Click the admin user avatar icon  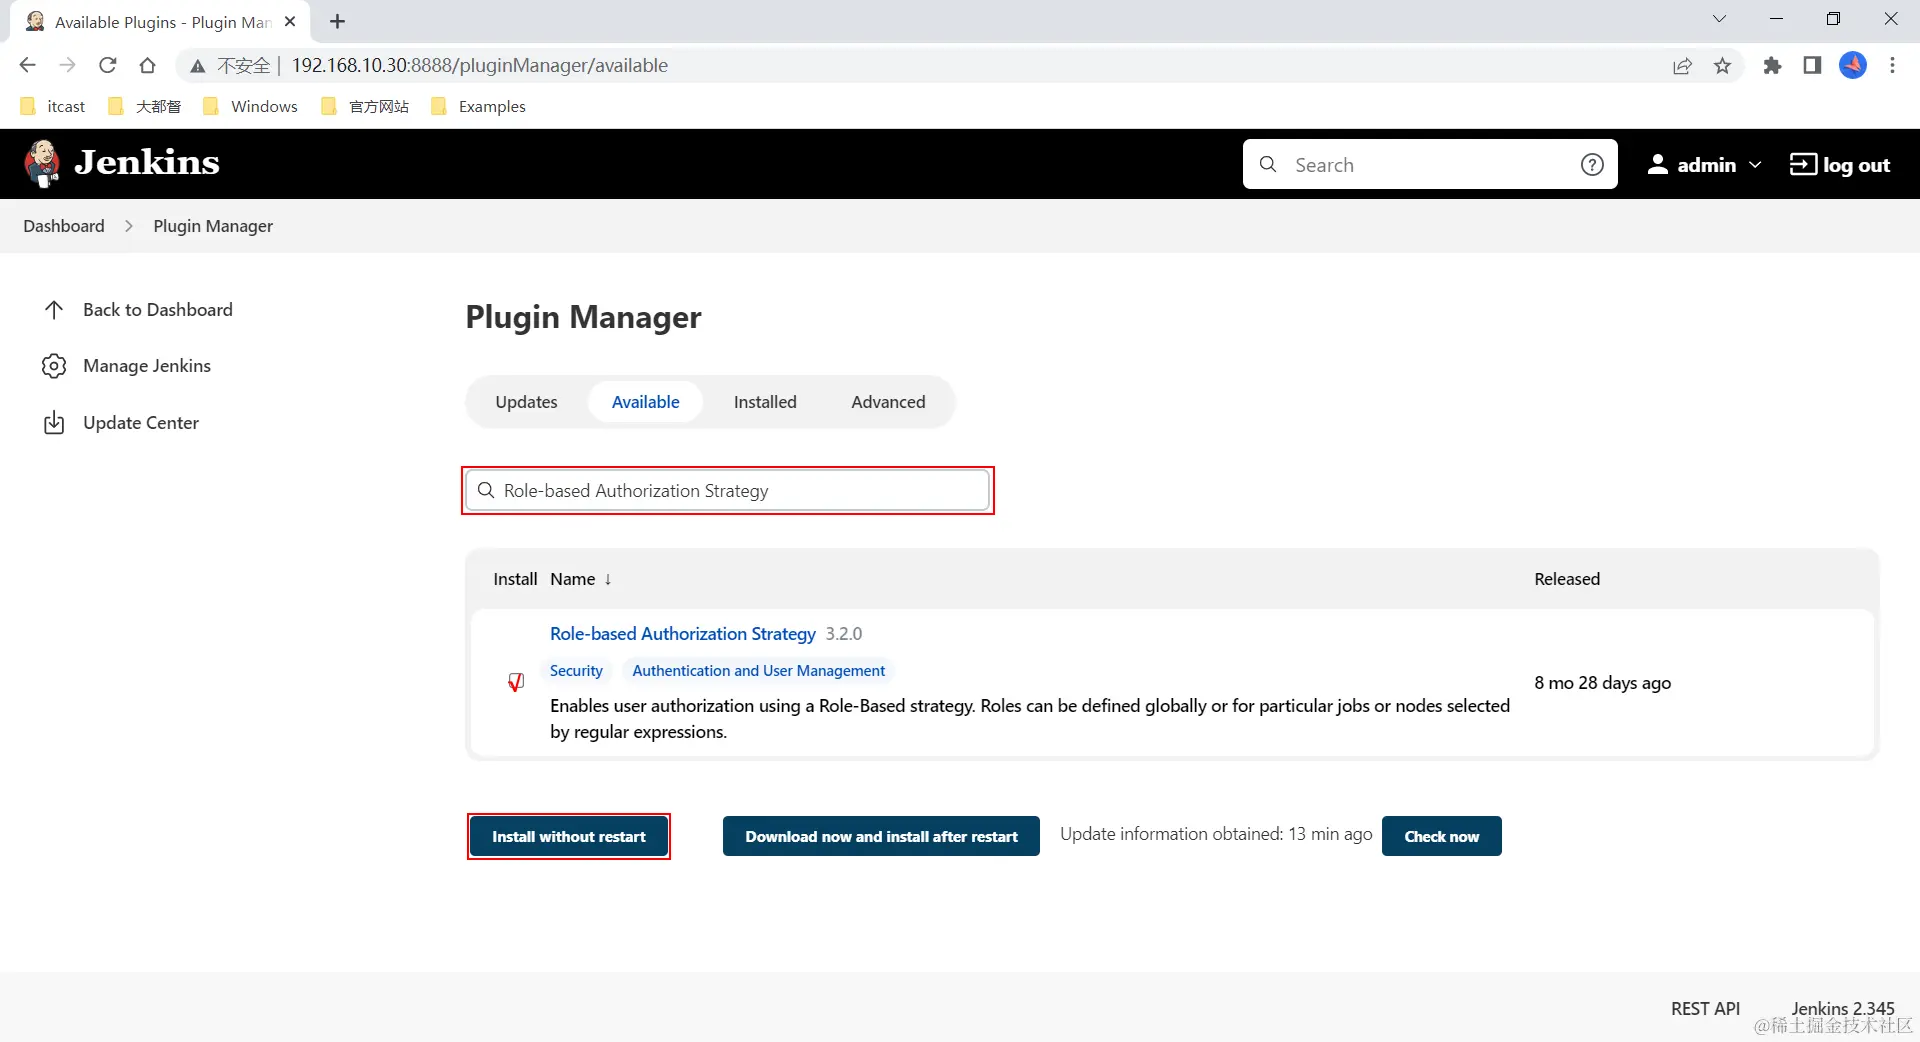1657,164
